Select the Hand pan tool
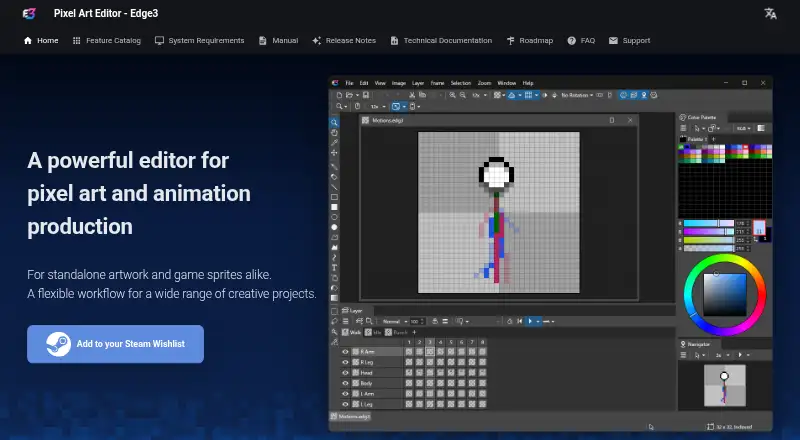800x440 pixels. 334,133
